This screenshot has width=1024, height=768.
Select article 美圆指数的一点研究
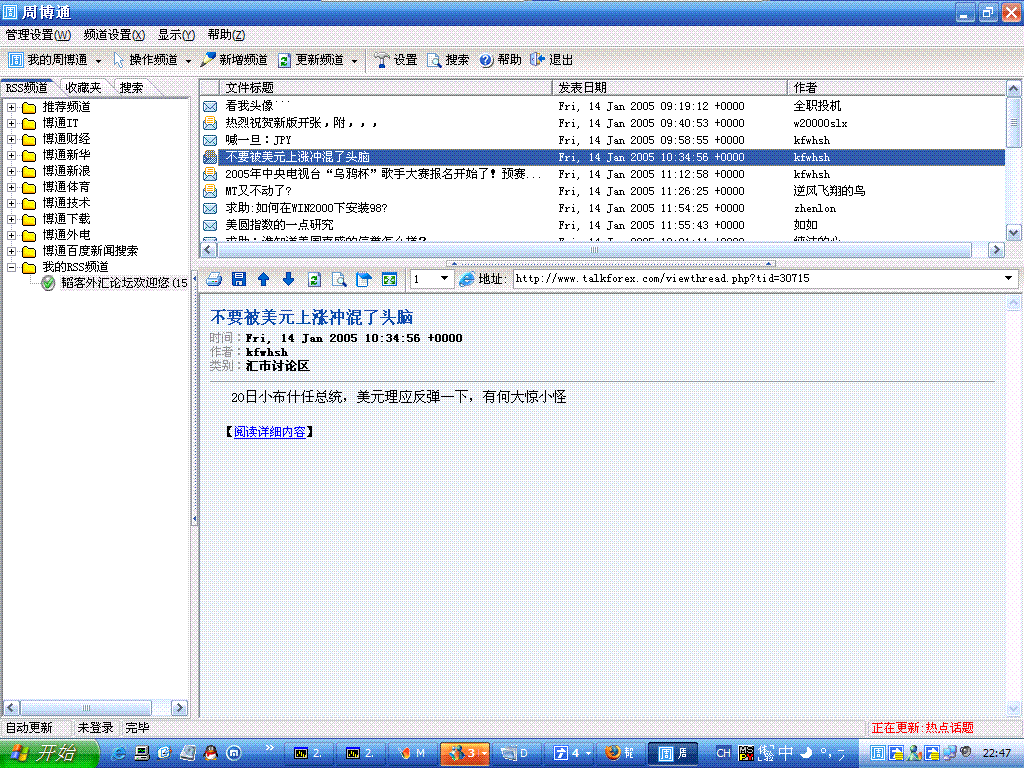pos(279,225)
